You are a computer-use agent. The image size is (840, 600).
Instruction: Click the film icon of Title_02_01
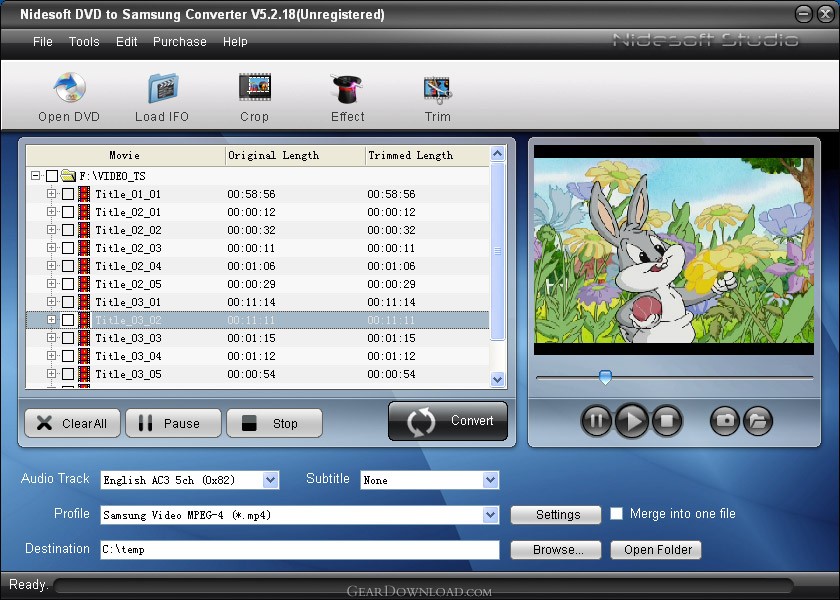pyautogui.click(x=84, y=212)
